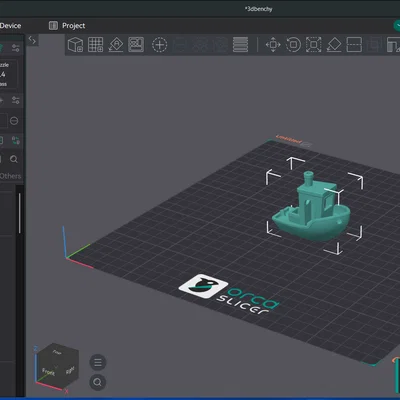Screen dimensions: 400x400
Task: Click the Add model cube icon
Action: pyautogui.click(x=75, y=44)
